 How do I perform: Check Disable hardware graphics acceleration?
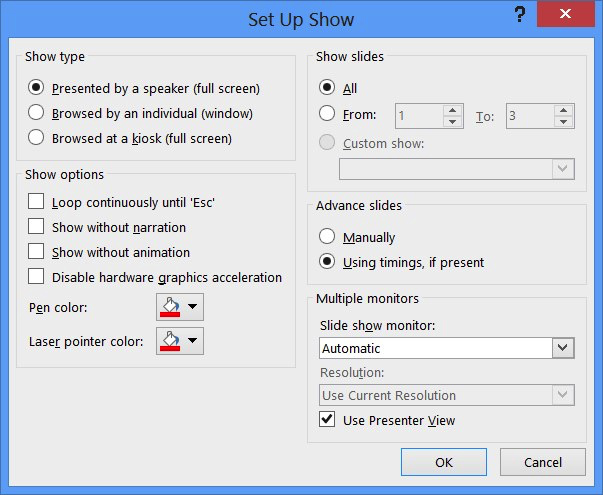coord(36,277)
